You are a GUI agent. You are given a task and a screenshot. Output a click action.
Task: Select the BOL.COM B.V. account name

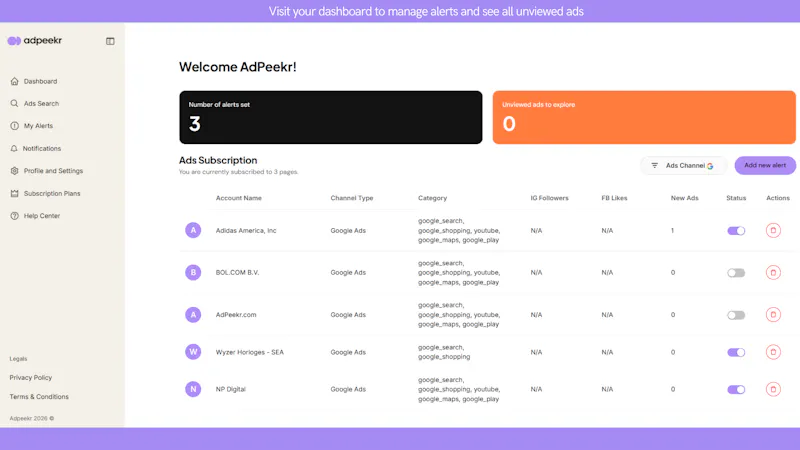(x=237, y=272)
